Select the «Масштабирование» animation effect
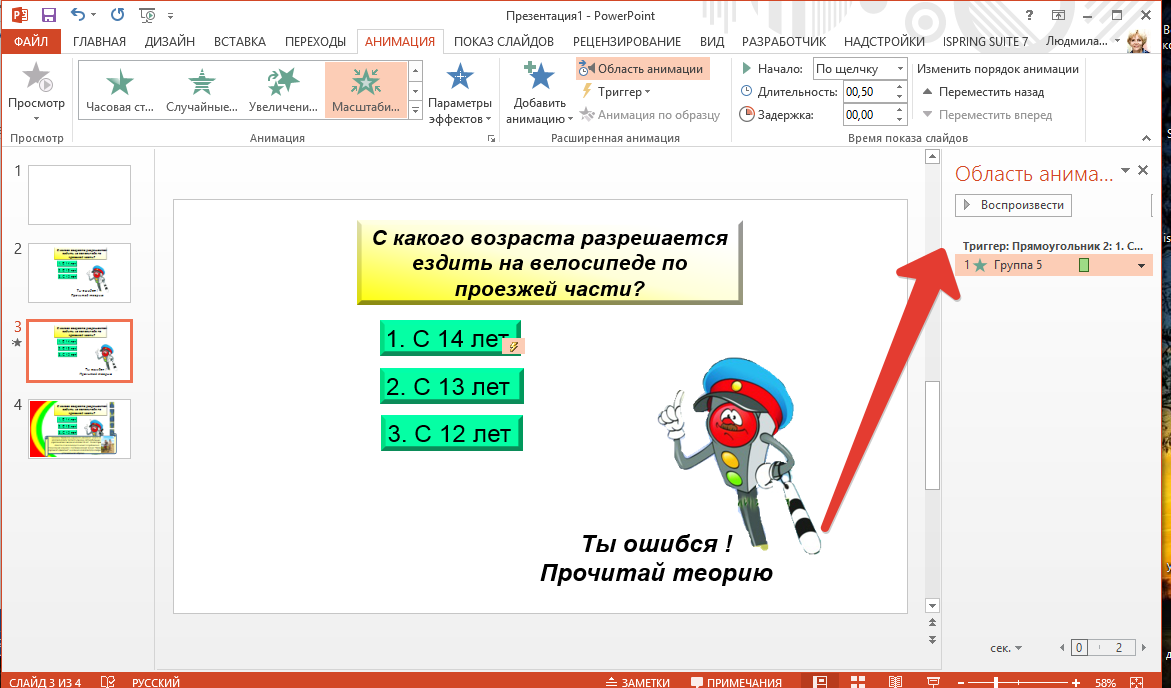This screenshot has width=1171, height=688. click(x=365, y=88)
